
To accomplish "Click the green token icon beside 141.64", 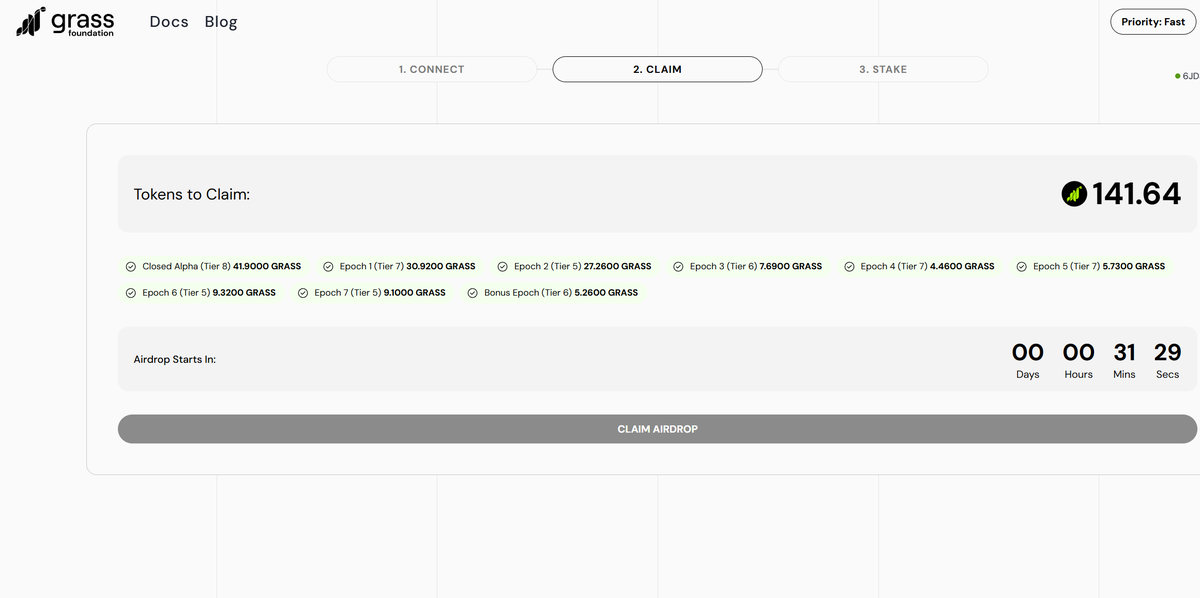I will click(x=1074, y=194).
